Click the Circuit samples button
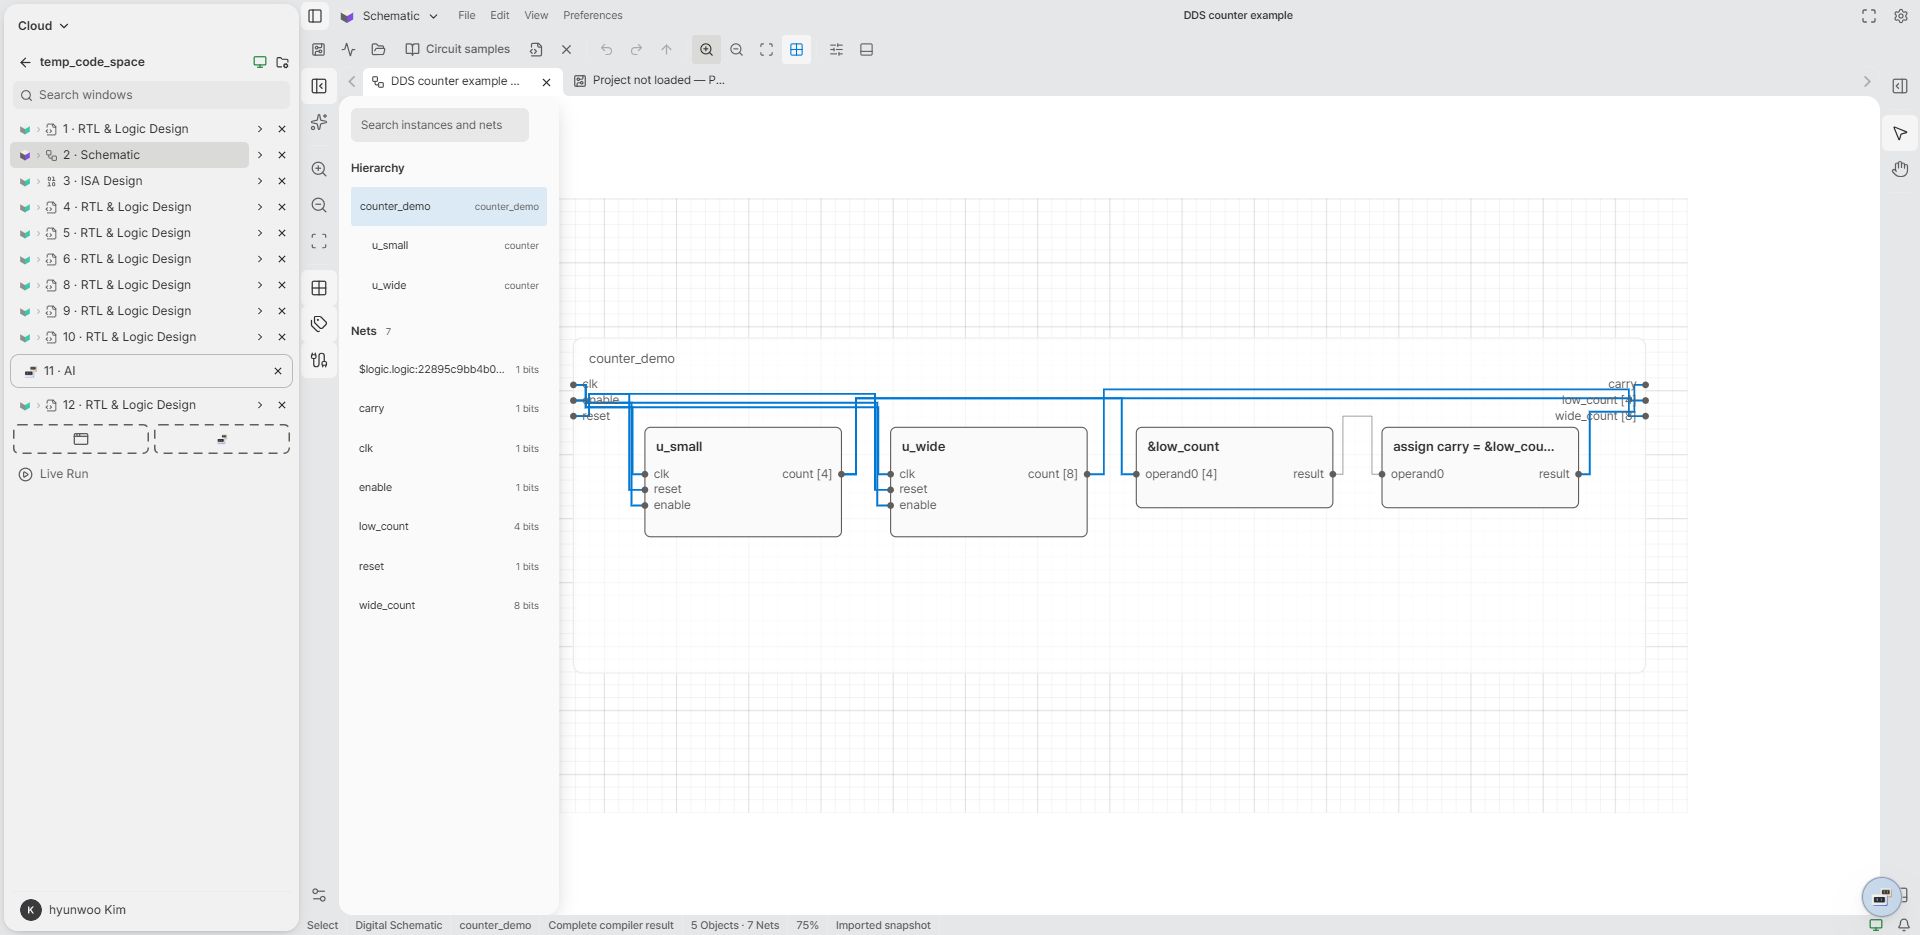 click(x=457, y=49)
